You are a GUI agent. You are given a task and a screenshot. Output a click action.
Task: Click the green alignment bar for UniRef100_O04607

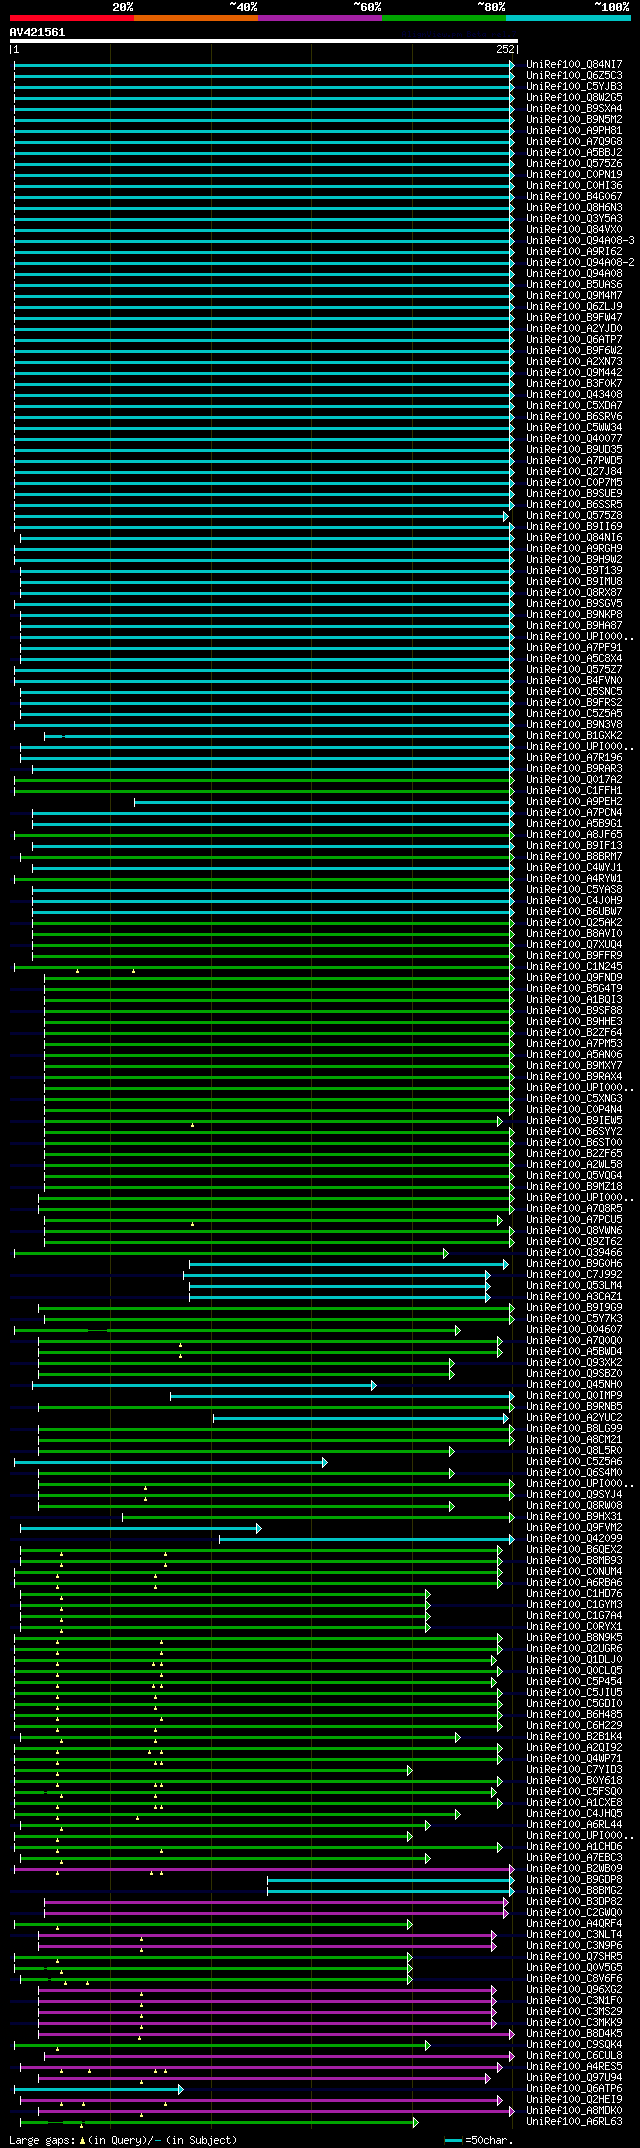point(237,1330)
